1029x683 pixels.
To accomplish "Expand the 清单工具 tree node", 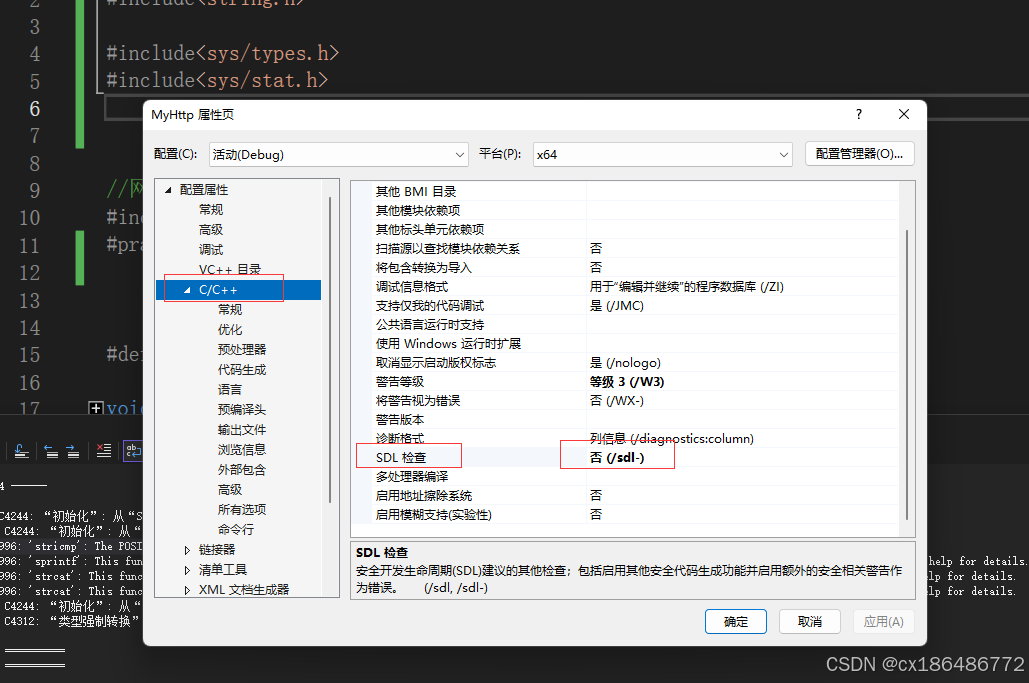I will 186,567.
